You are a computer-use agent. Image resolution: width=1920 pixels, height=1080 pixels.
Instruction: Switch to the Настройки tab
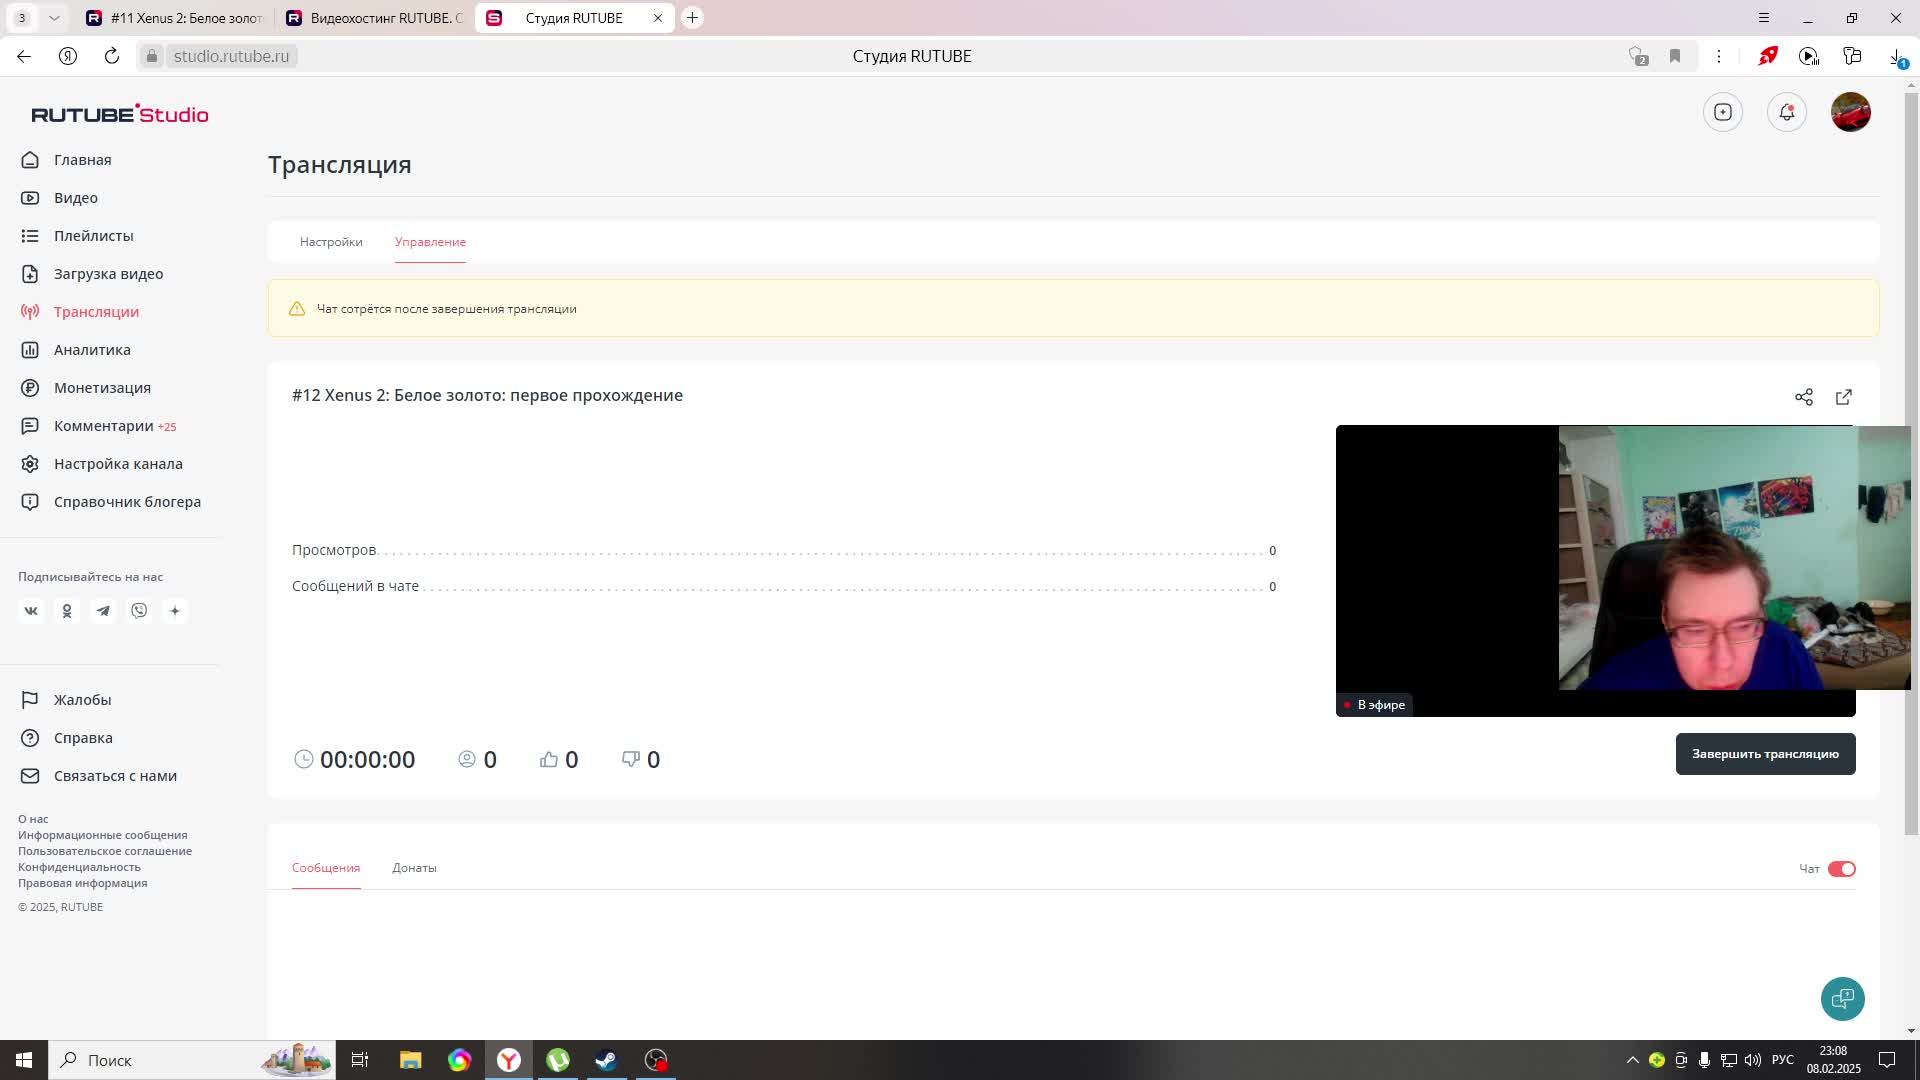pyautogui.click(x=331, y=242)
